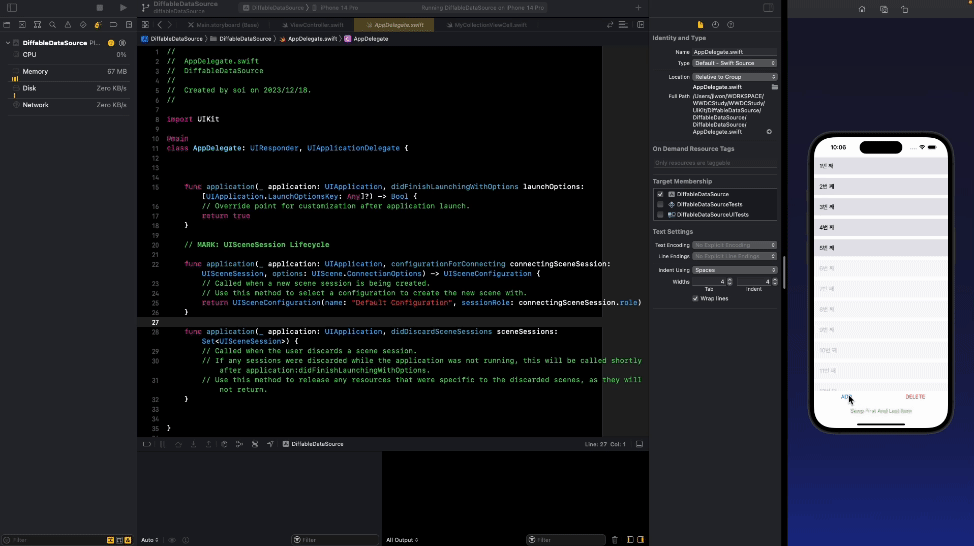Open the History inspector clock icon
The image size is (974, 546).
pyautogui.click(x=715, y=24)
